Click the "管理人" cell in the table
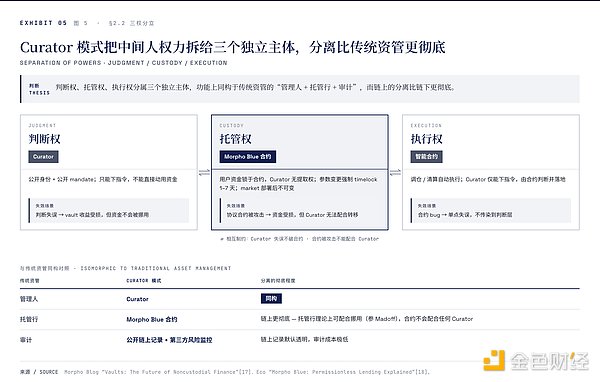 (29, 299)
